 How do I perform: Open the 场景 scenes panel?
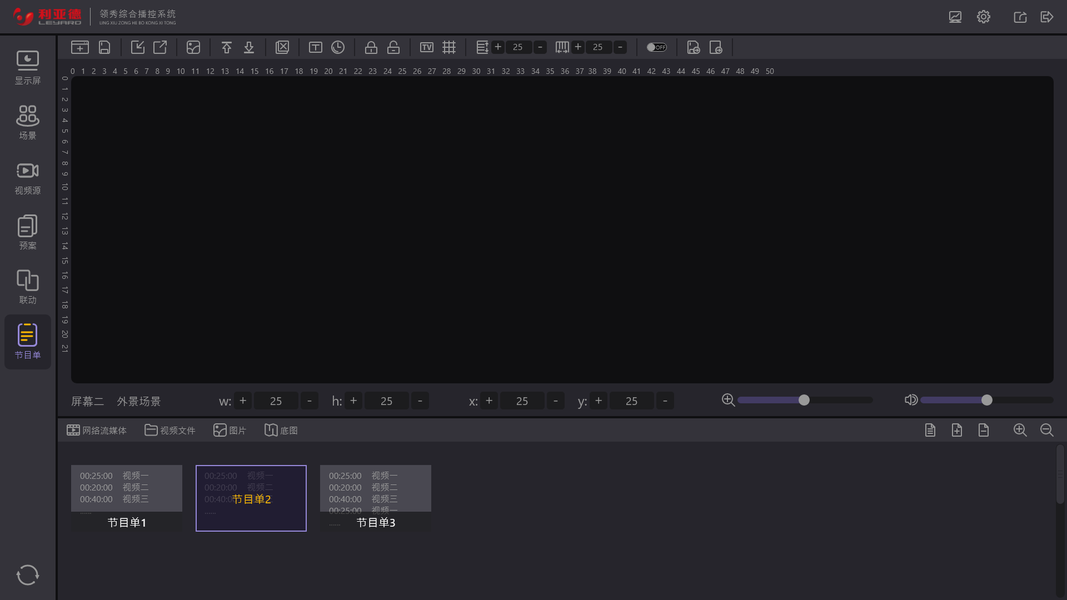point(27,122)
